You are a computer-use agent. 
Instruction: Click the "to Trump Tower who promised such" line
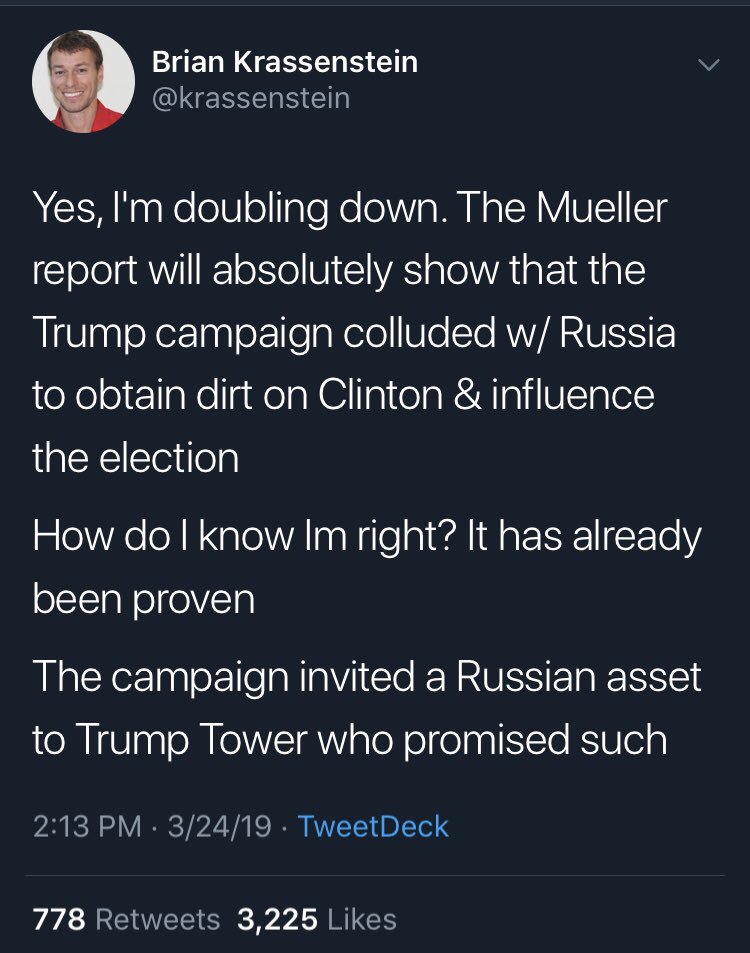349,740
